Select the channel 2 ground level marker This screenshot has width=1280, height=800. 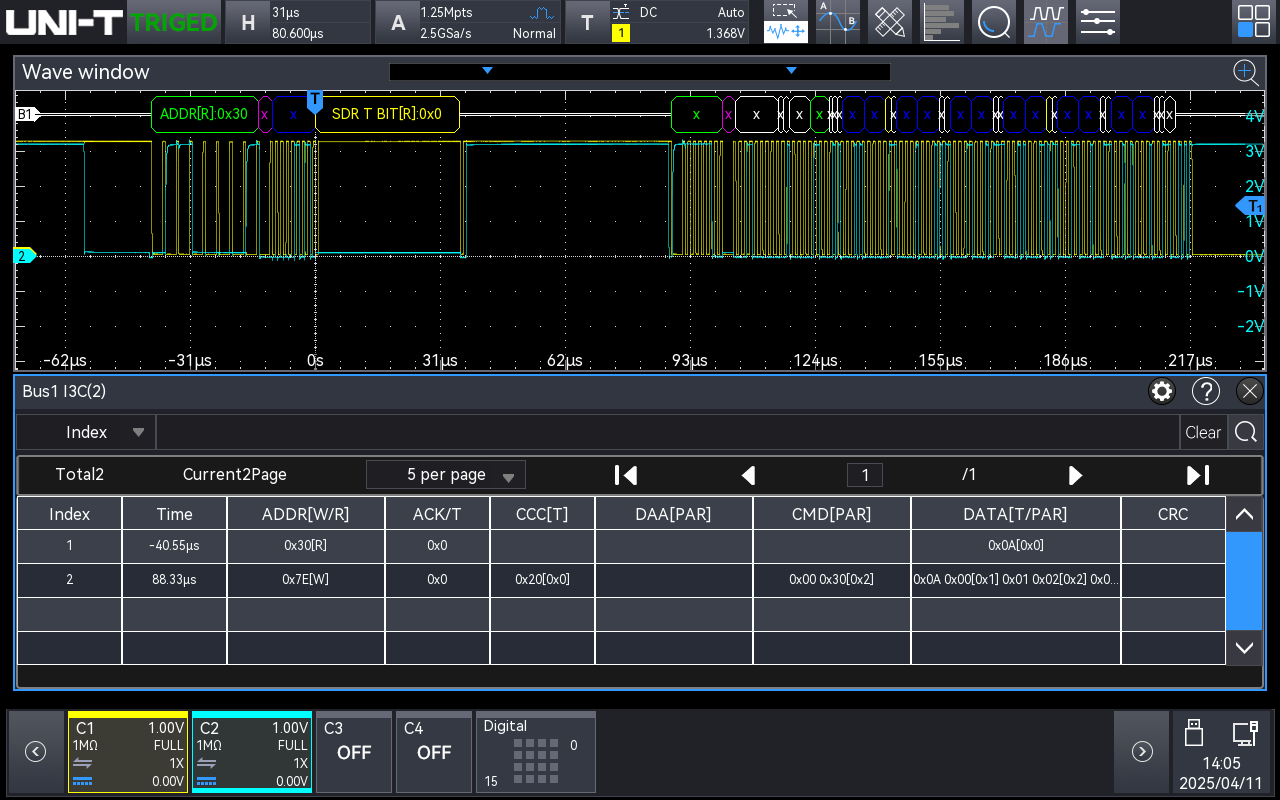click(x=24, y=256)
